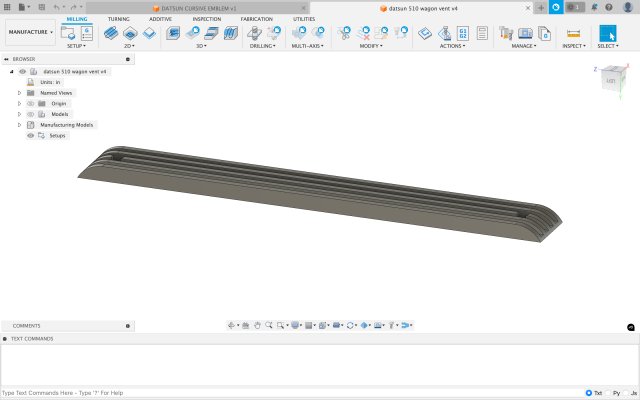This screenshot has height=400, width=640.
Task: Toggle visibility of datsun 510 wagon vent v4
Action: [x=22, y=71]
